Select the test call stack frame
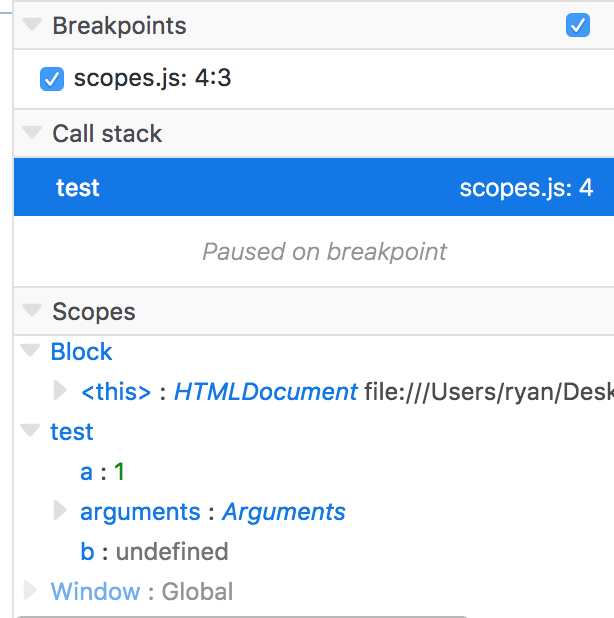Screen dimensions: 614x618 tap(78, 188)
